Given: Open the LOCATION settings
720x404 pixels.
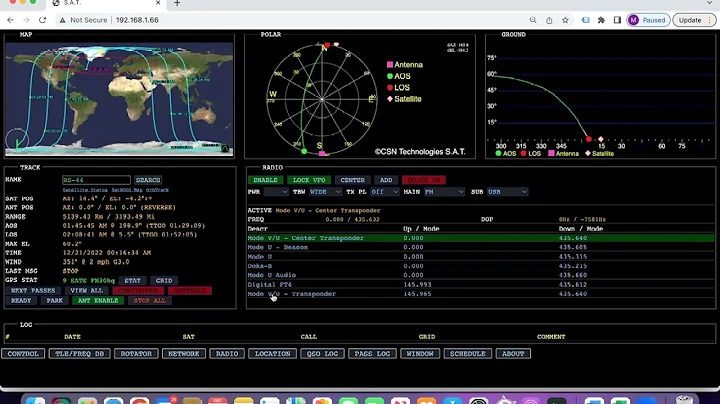Looking at the screenshot, I should click(x=272, y=354).
